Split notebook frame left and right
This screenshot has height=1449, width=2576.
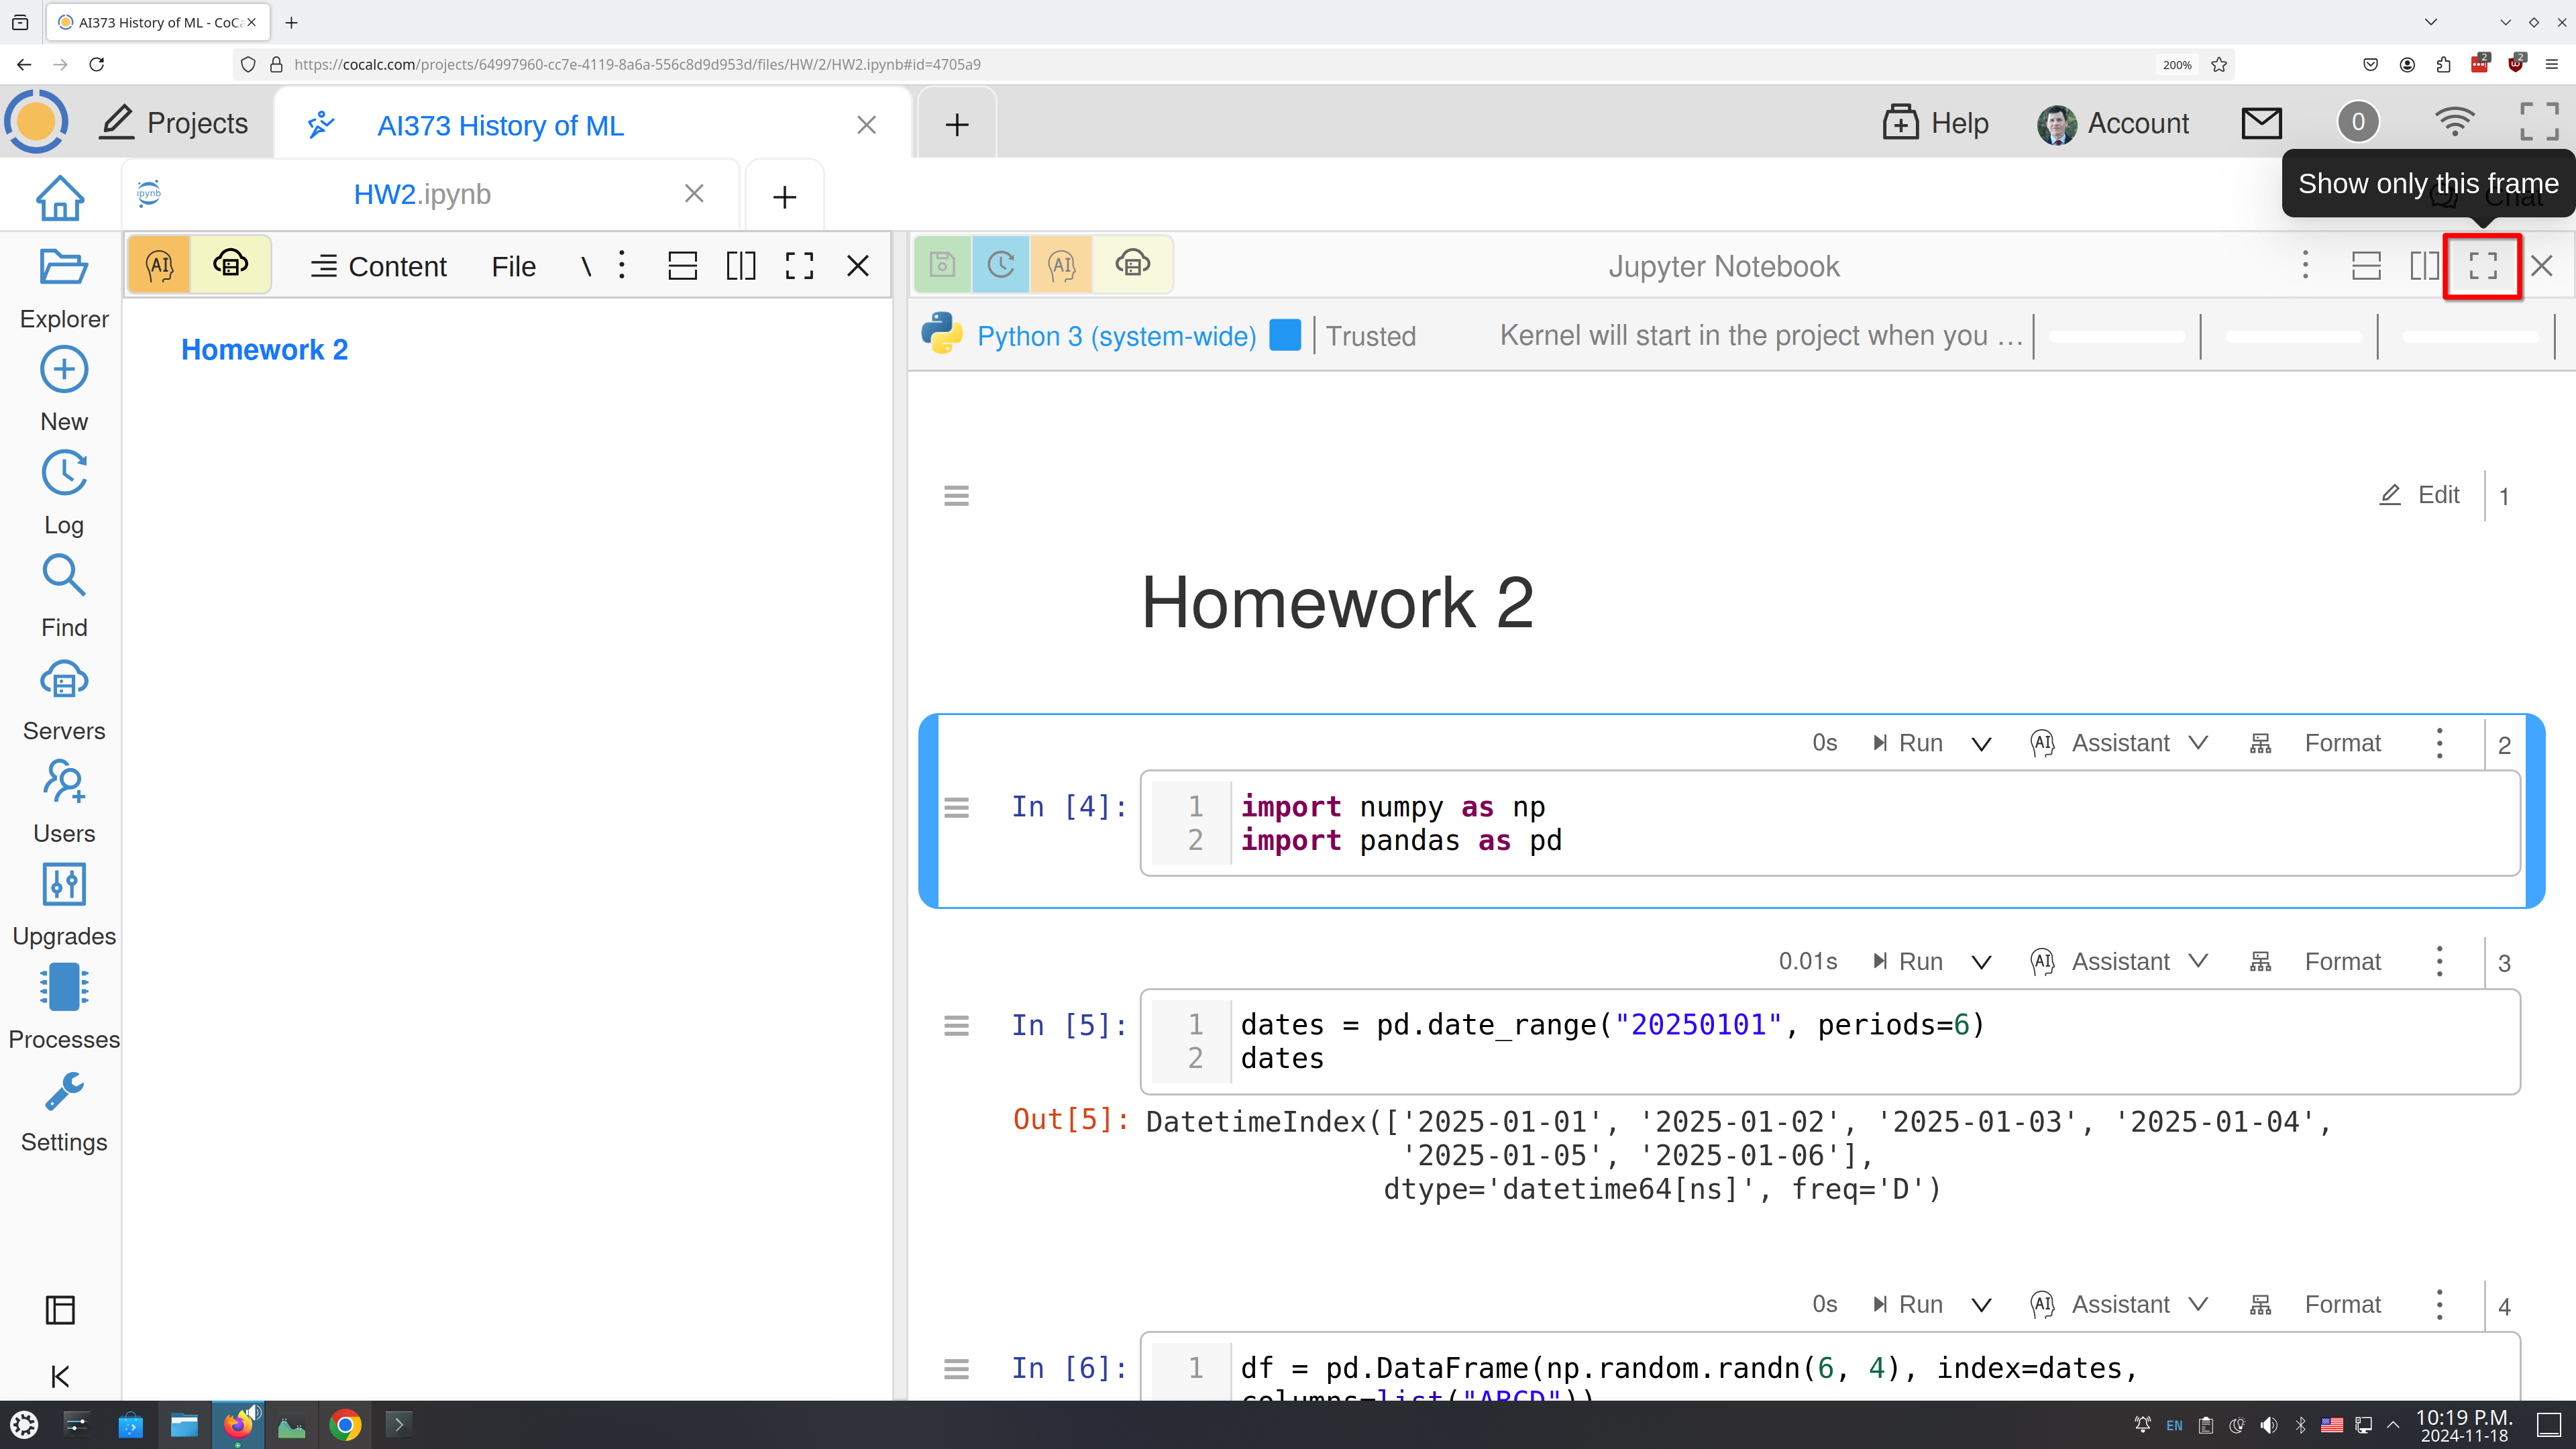[x=2424, y=266]
